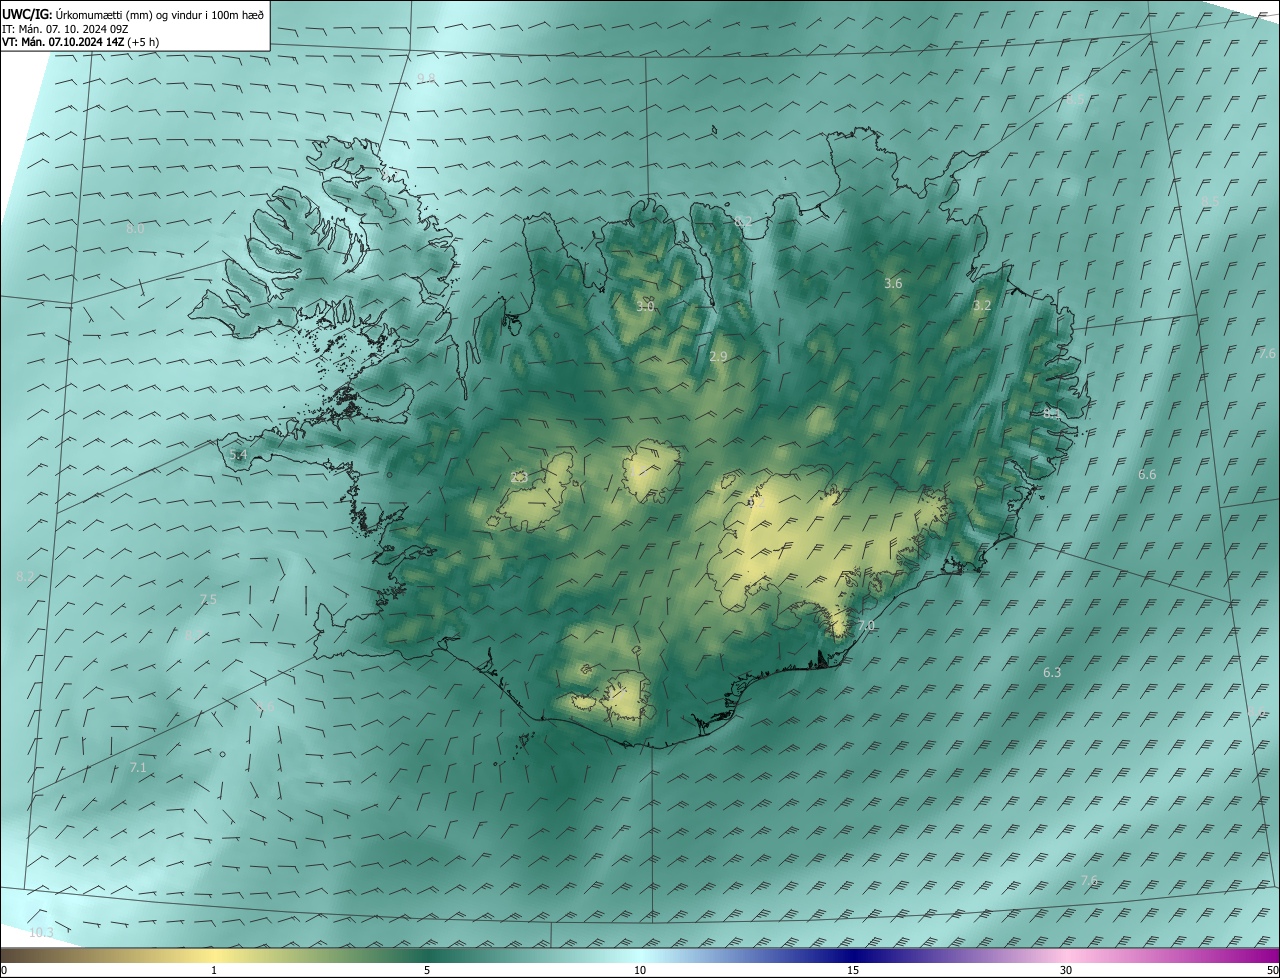
Task: Click the '1' tick on the color scale
Action: pos(214,971)
